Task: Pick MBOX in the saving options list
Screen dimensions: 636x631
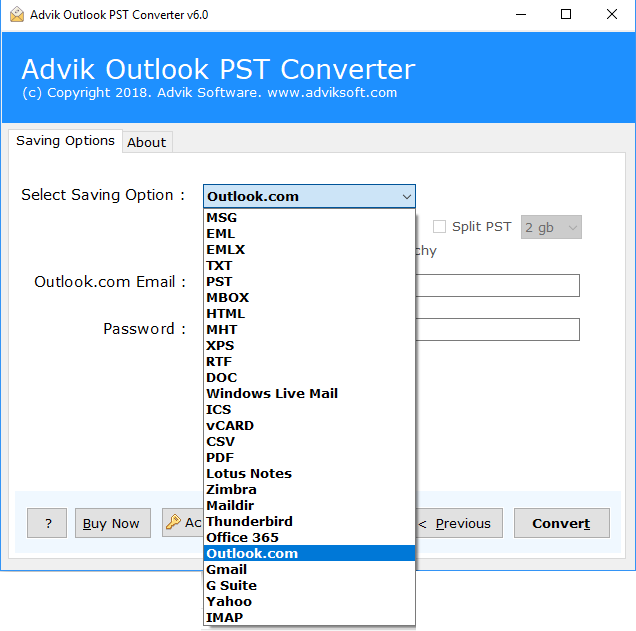Action: [x=309, y=298]
